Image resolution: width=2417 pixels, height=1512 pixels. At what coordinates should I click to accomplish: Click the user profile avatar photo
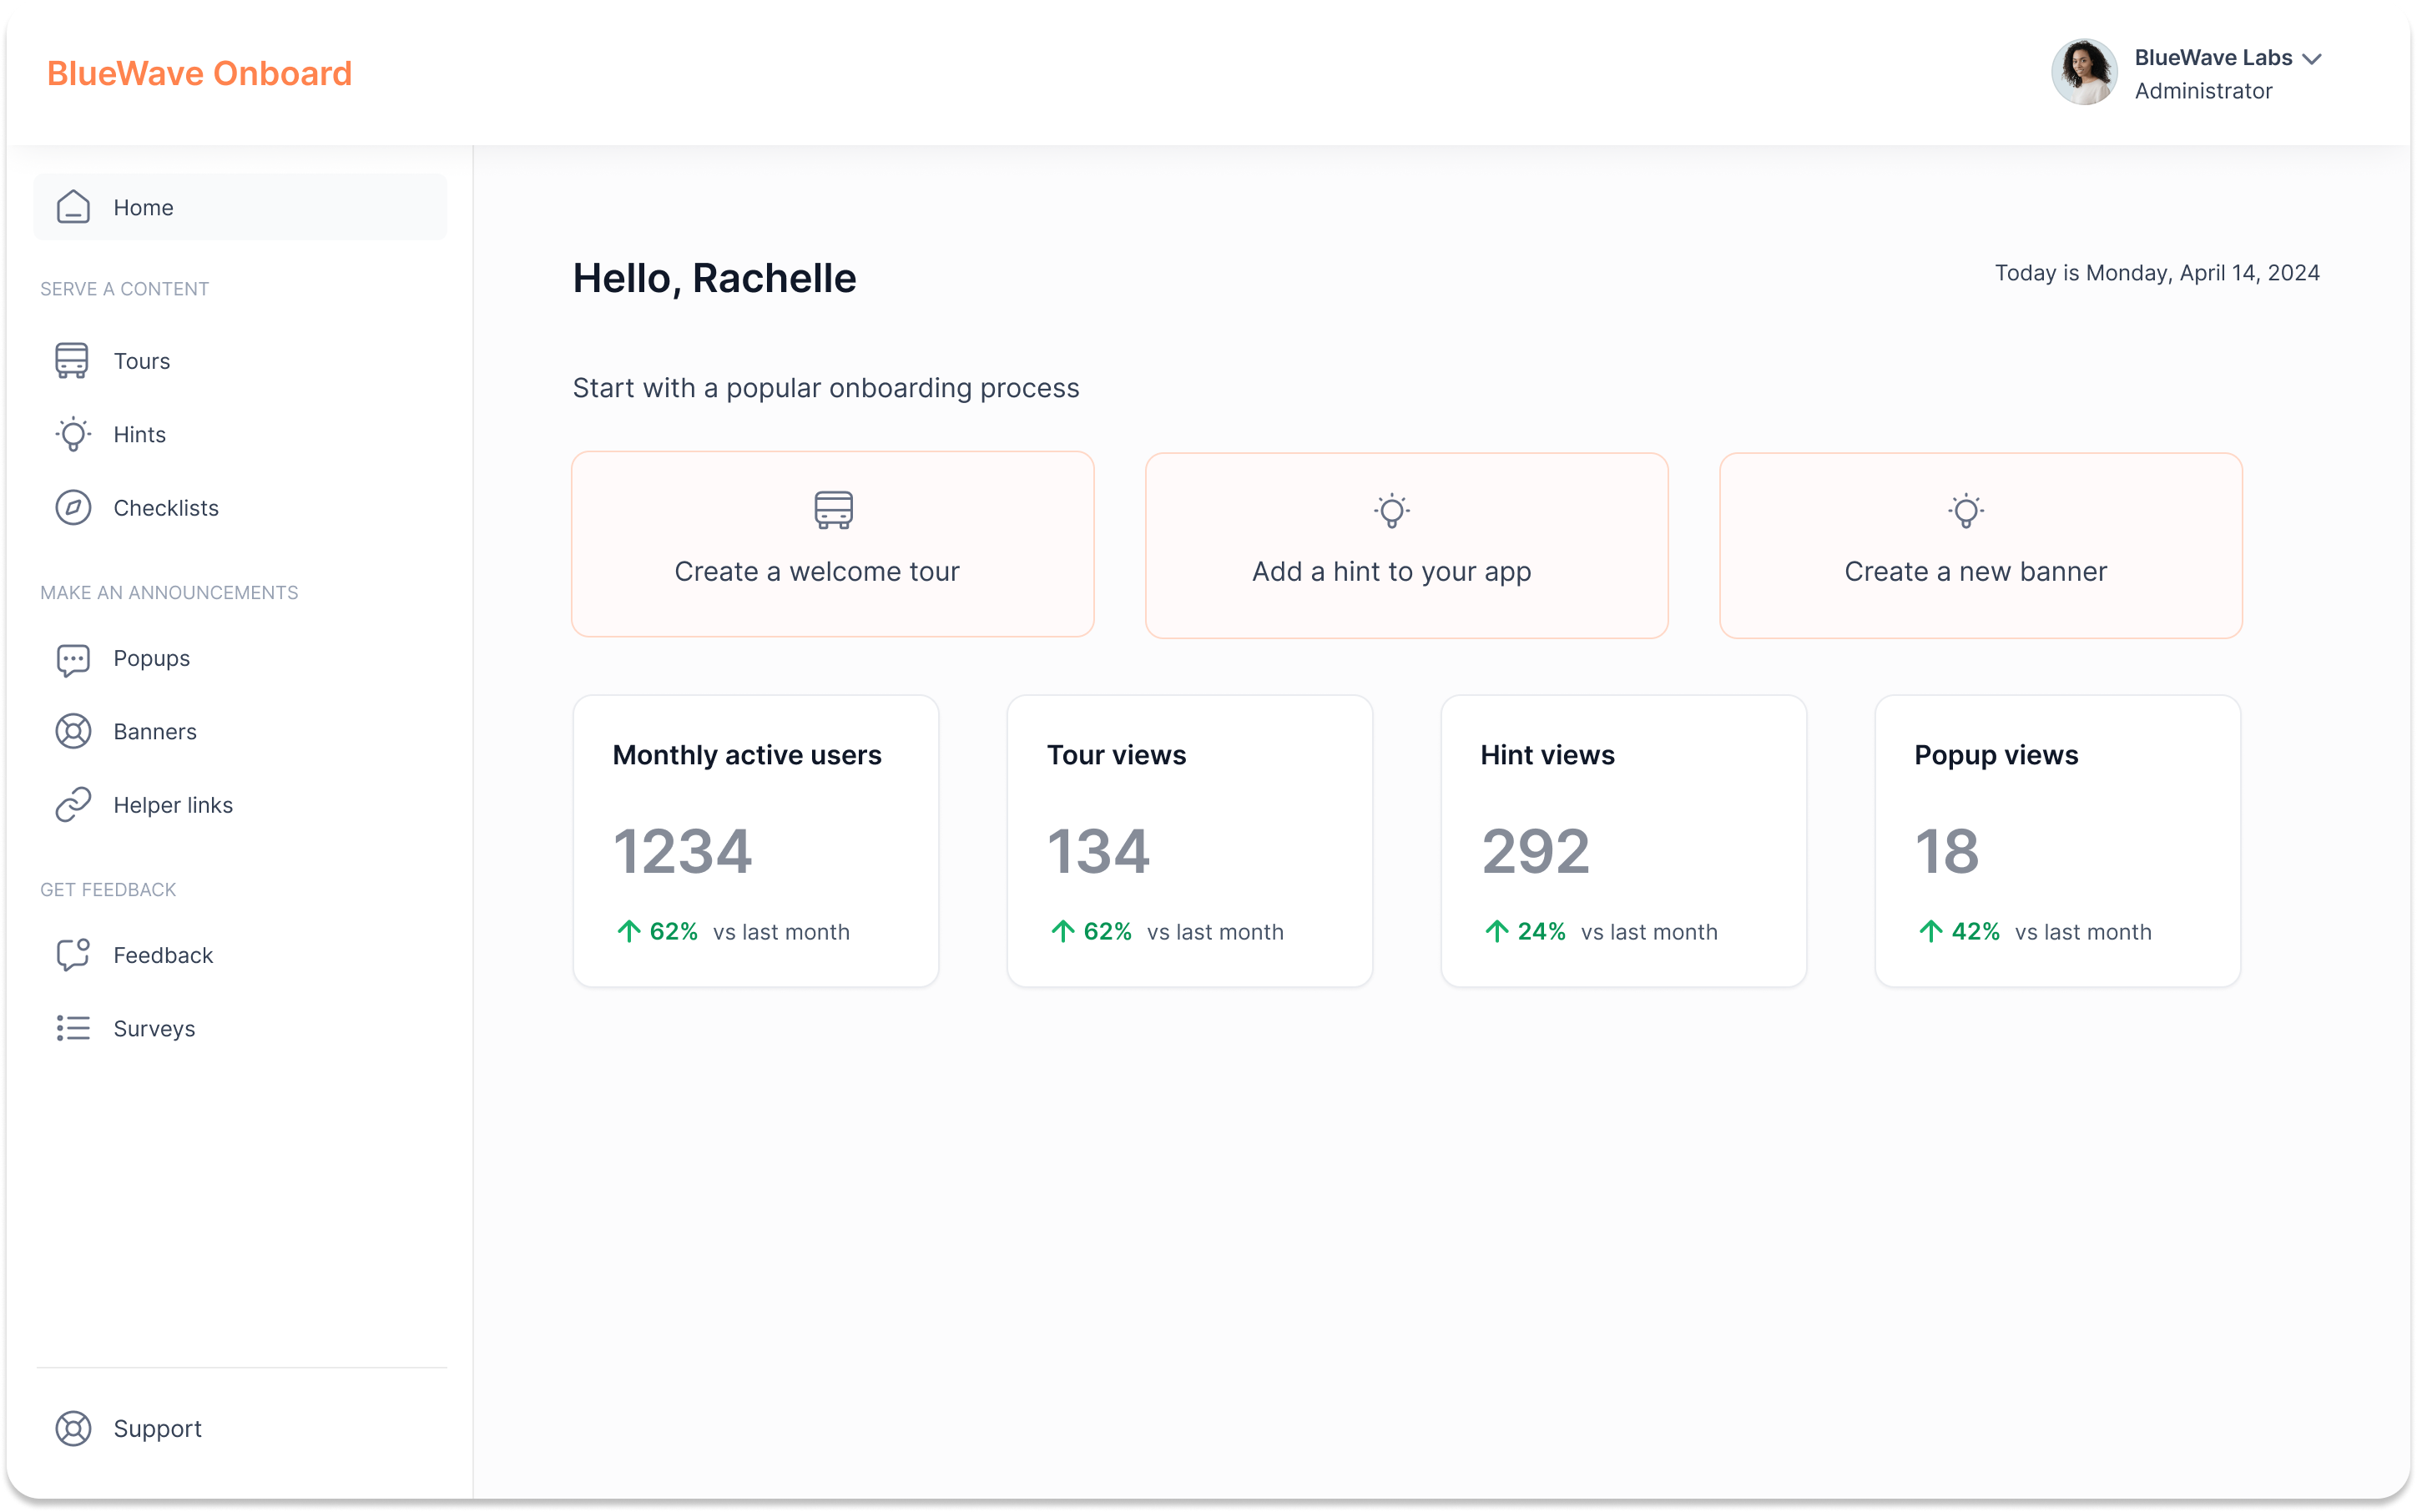point(2084,73)
